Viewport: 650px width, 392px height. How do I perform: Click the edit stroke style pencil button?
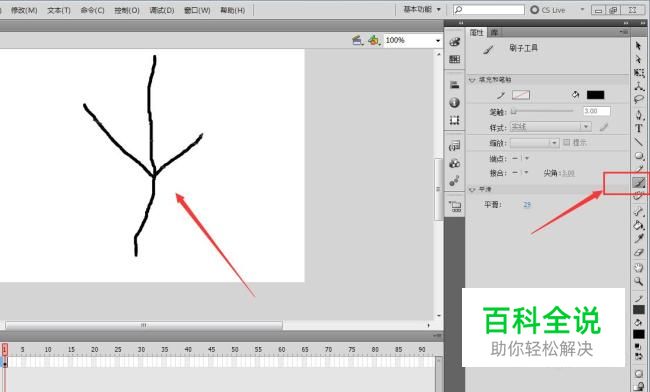pyautogui.click(x=604, y=127)
